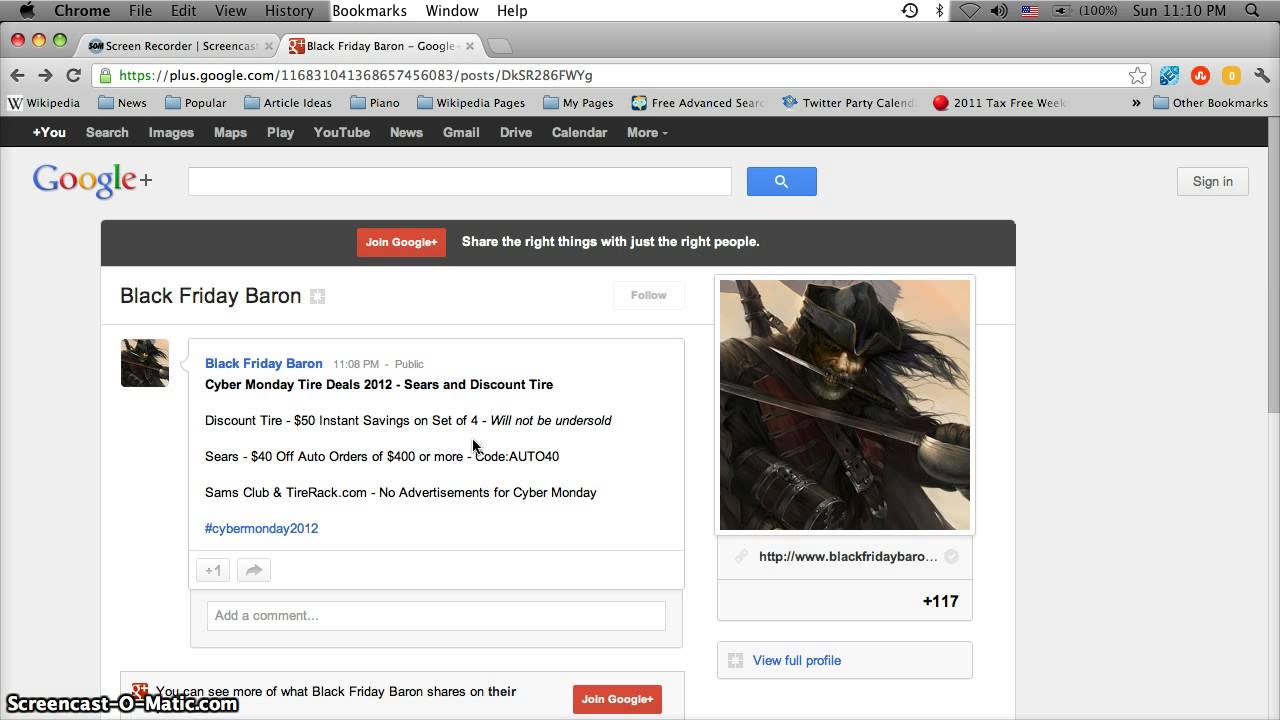This screenshot has height=720, width=1280.
Task: Close the Screen Recorder tab
Action: 268,46
